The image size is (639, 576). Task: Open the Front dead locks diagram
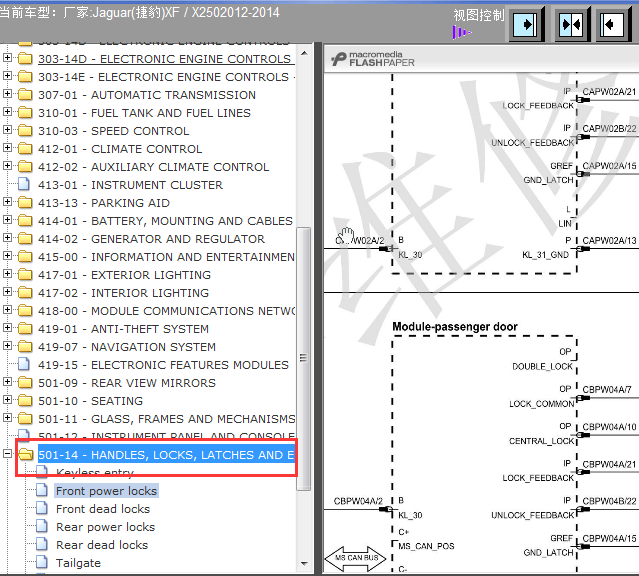[x=103, y=509]
